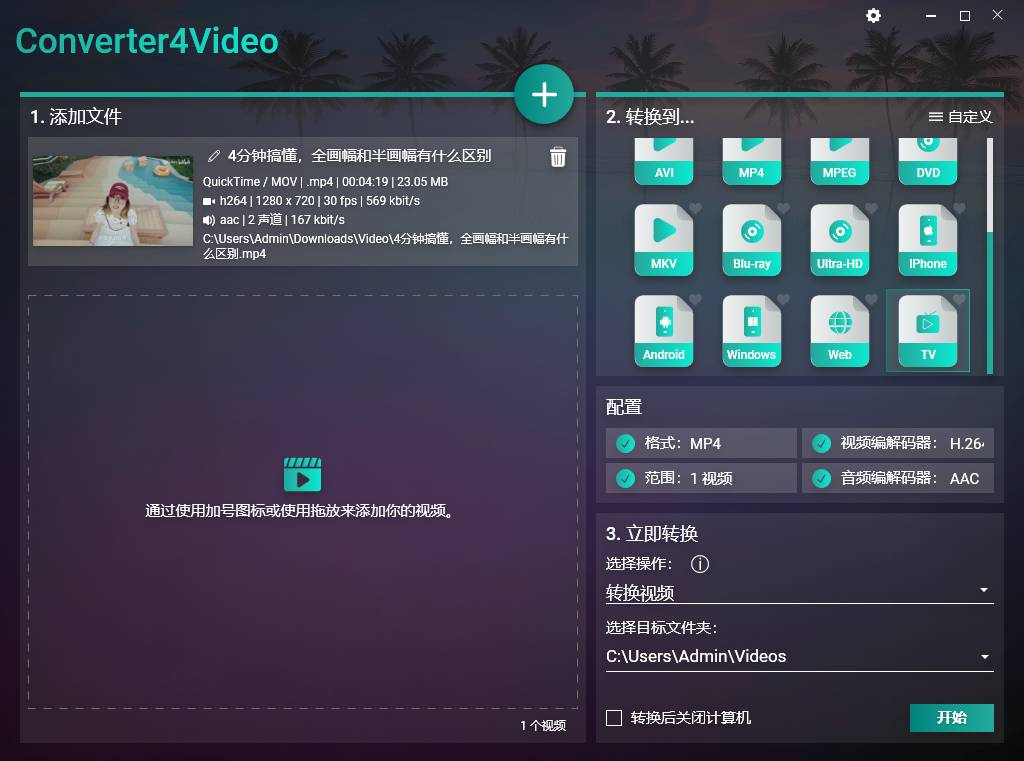Select the AVI output format
This screenshot has height=761, width=1024.
663,162
